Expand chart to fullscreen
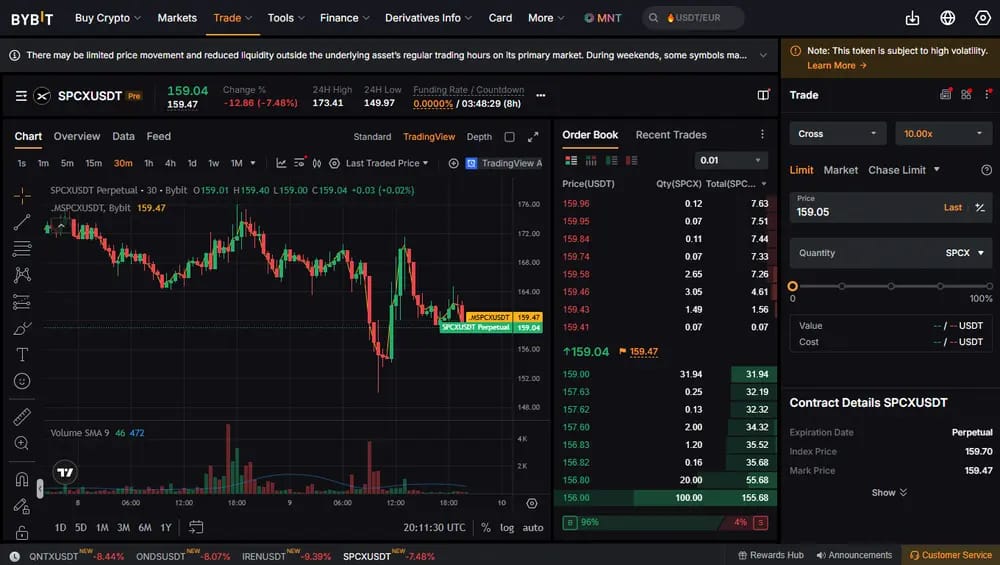Screen dimensions: 1000x565 (533, 136)
